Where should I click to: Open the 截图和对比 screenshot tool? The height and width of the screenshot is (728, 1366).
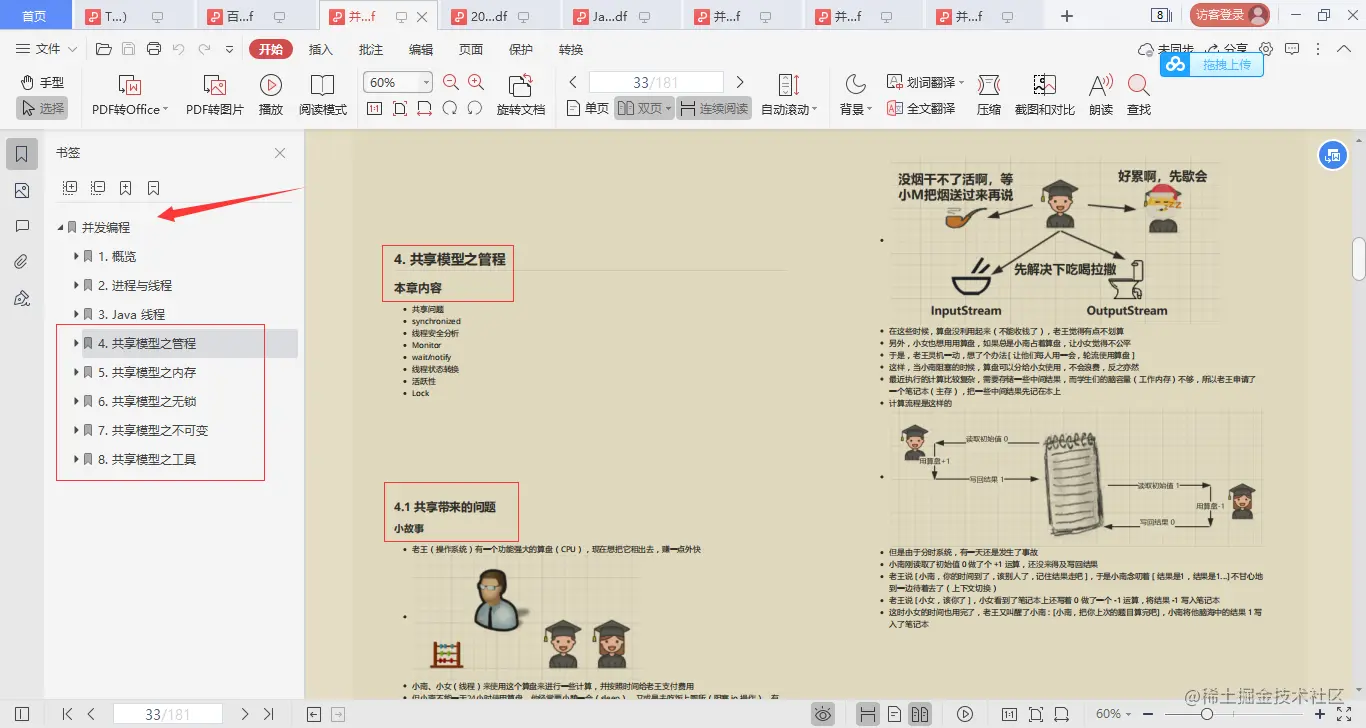[1044, 94]
